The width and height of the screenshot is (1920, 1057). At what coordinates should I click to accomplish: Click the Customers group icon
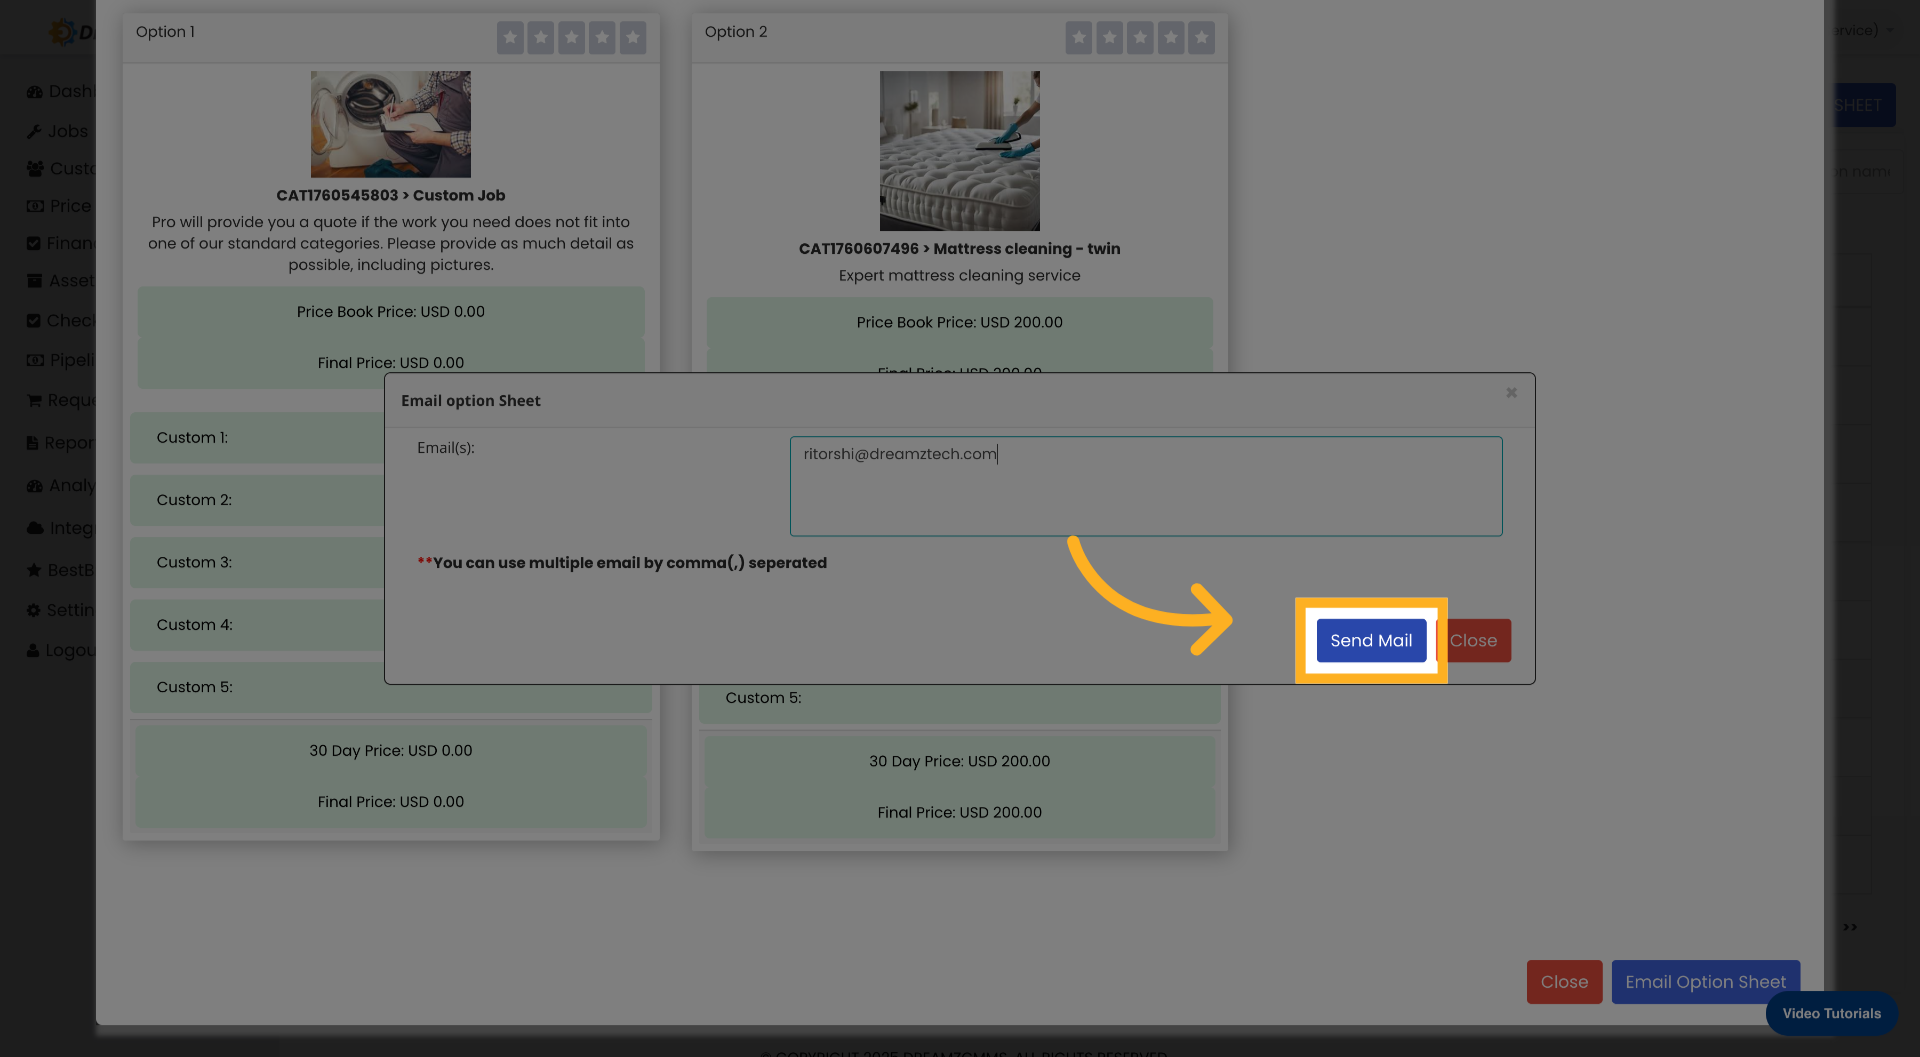tap(35, 168)
